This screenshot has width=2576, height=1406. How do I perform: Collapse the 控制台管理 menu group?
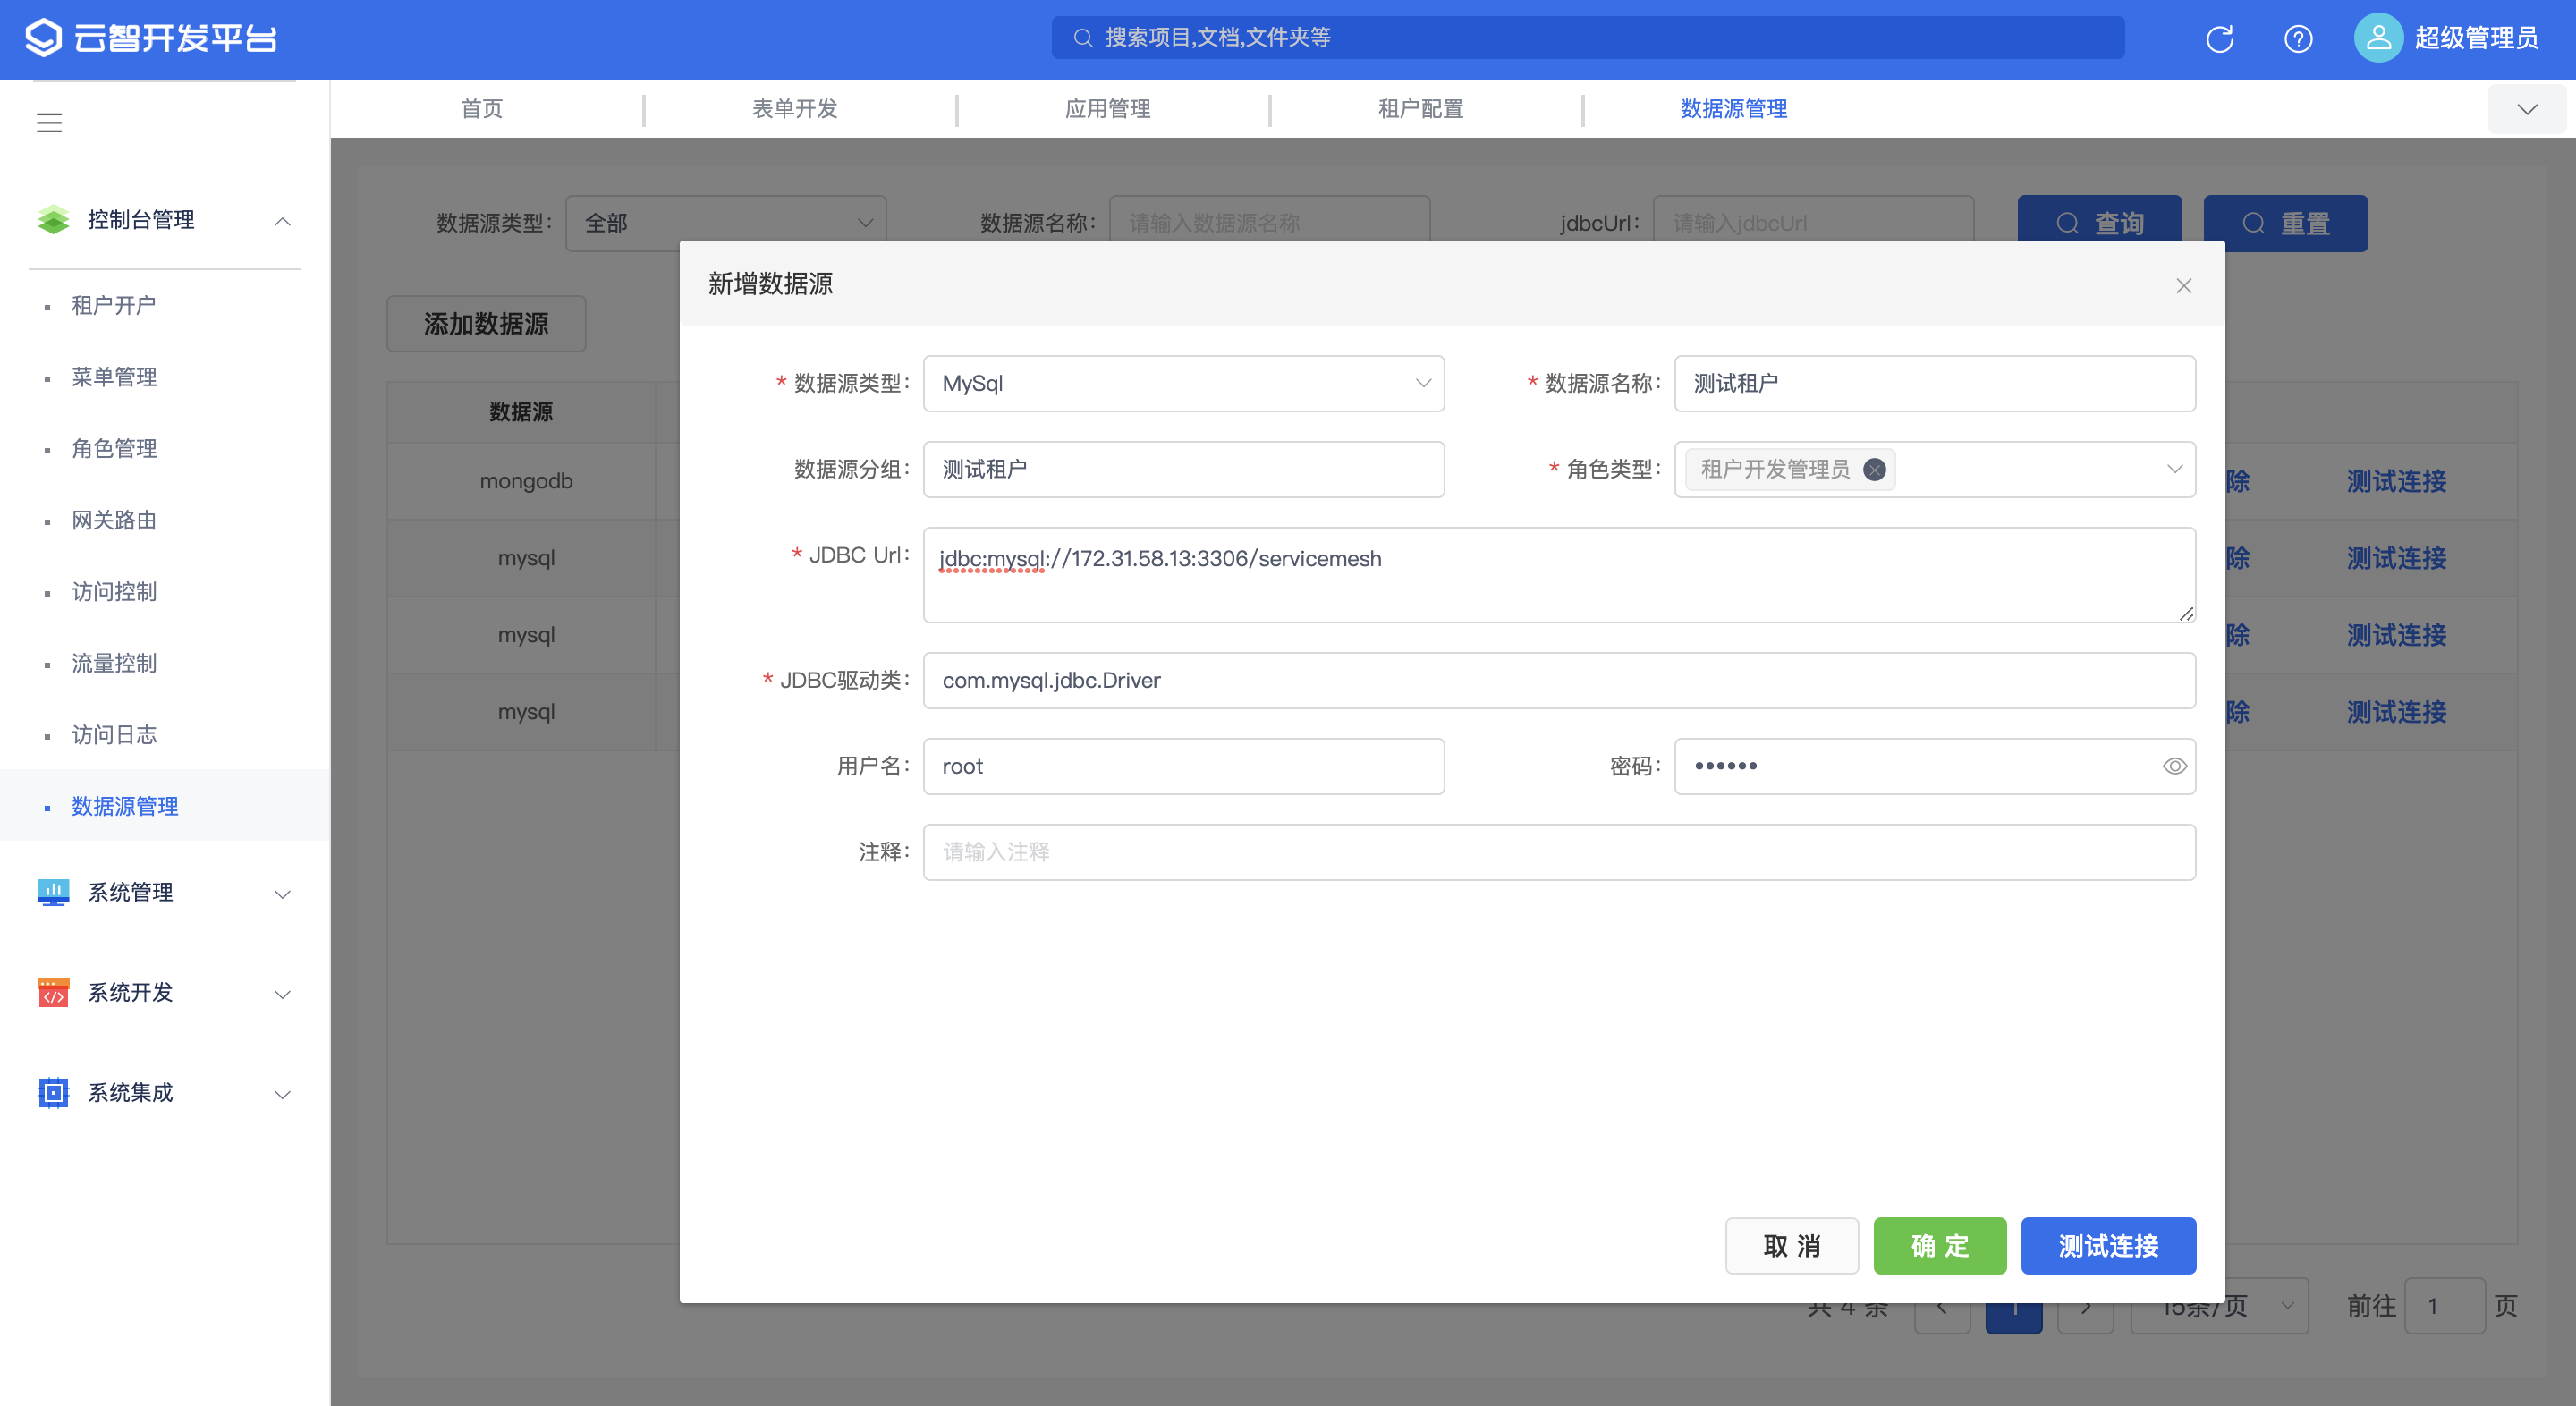tap(283, 221)
